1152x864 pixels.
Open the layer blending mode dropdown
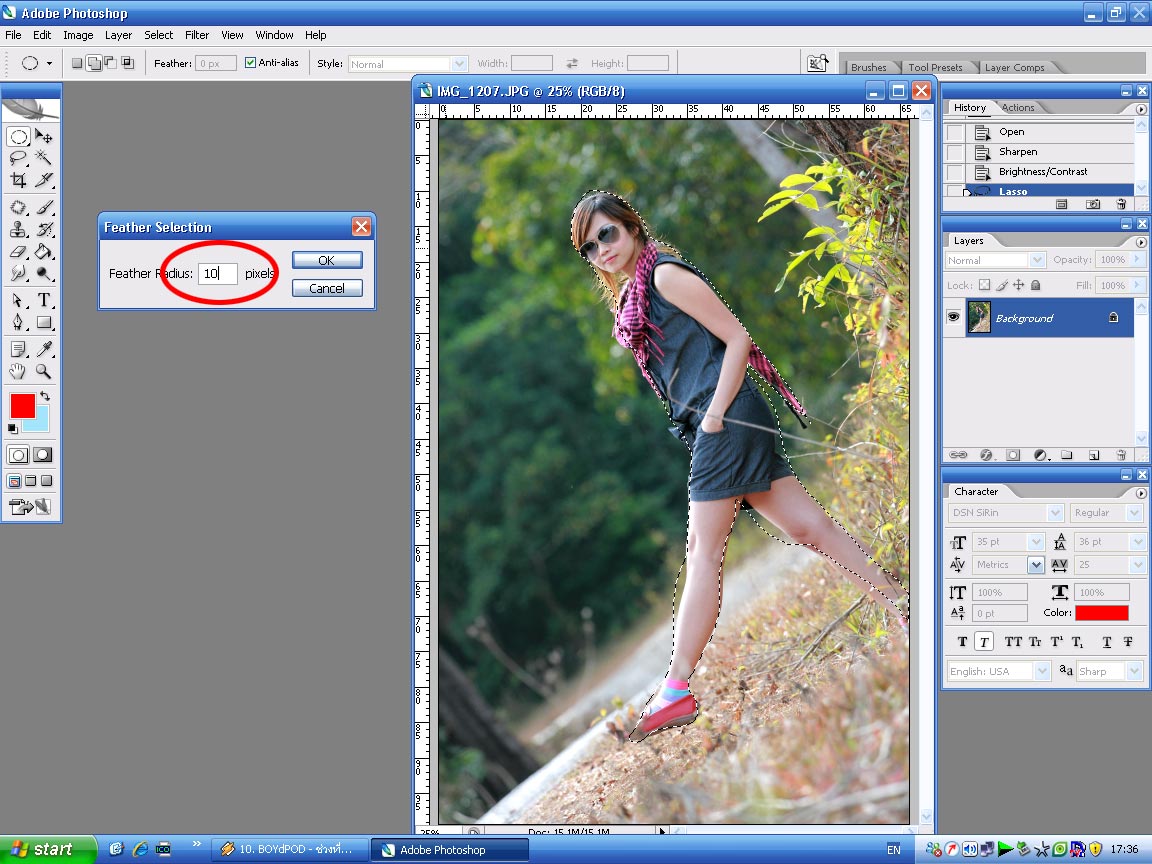pyautogui.click(x=1037, y=260)
